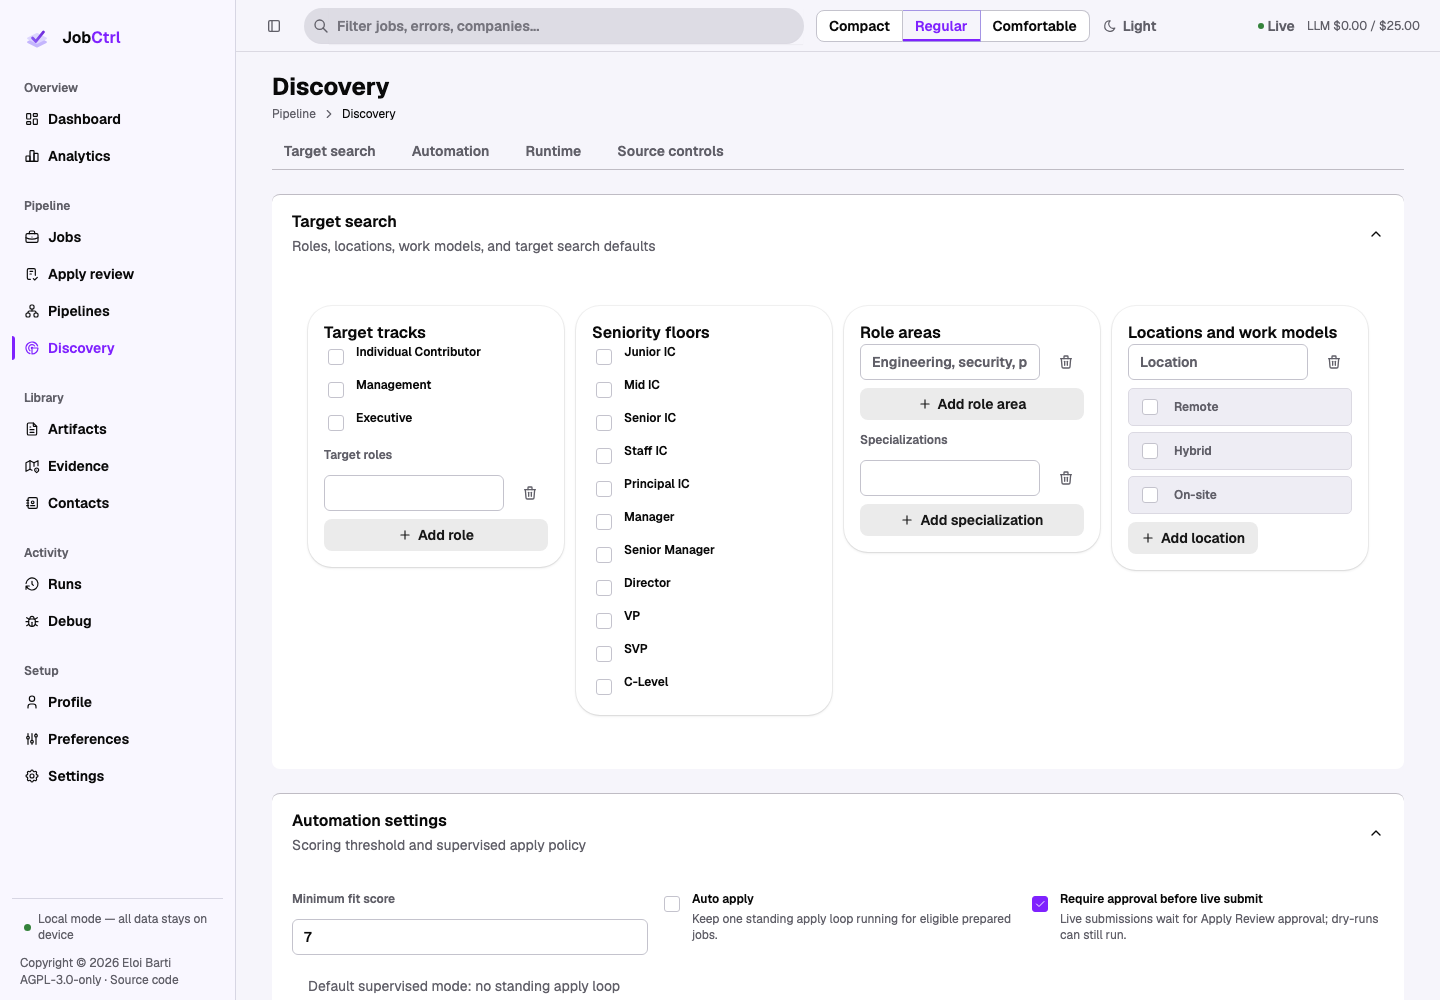Open the Automation tab
The height and width of the screenshot is (1000, 1440).
pos(451,151)
